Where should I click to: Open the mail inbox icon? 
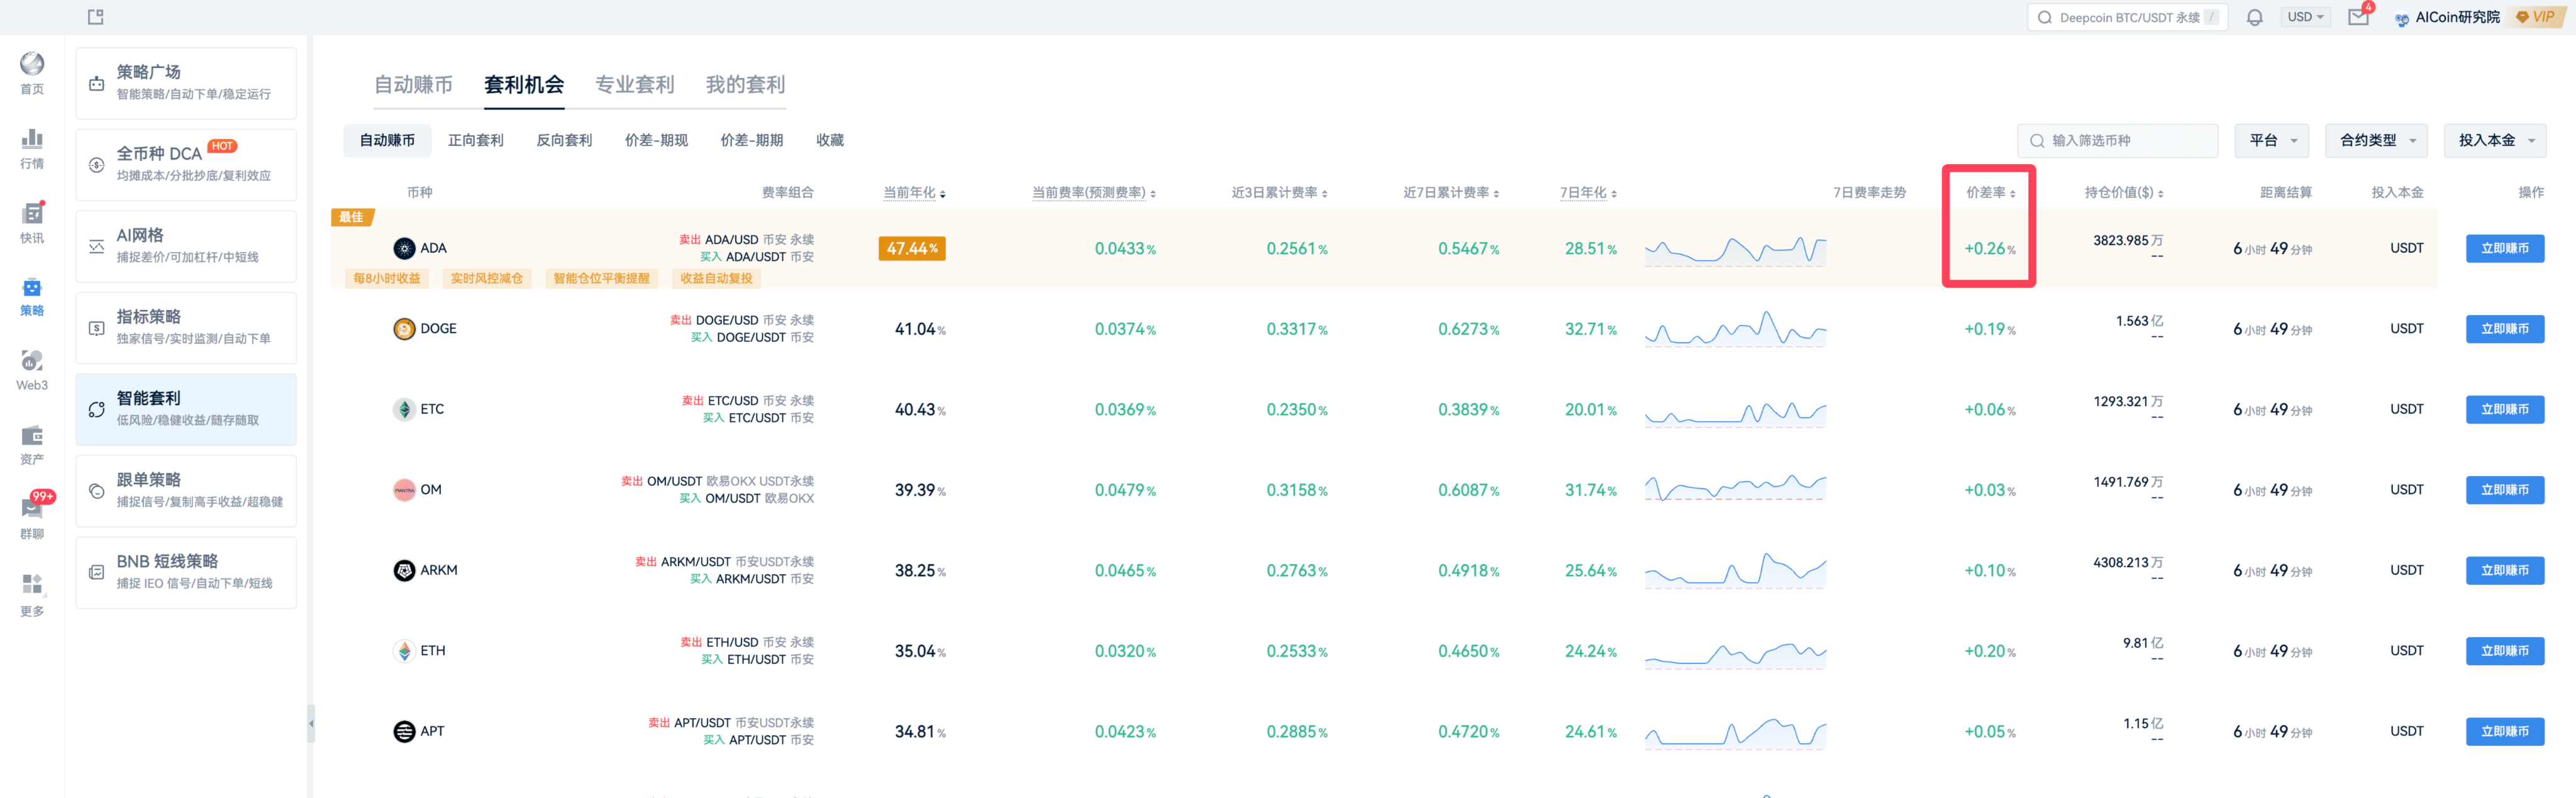[x=2358, y=17]
